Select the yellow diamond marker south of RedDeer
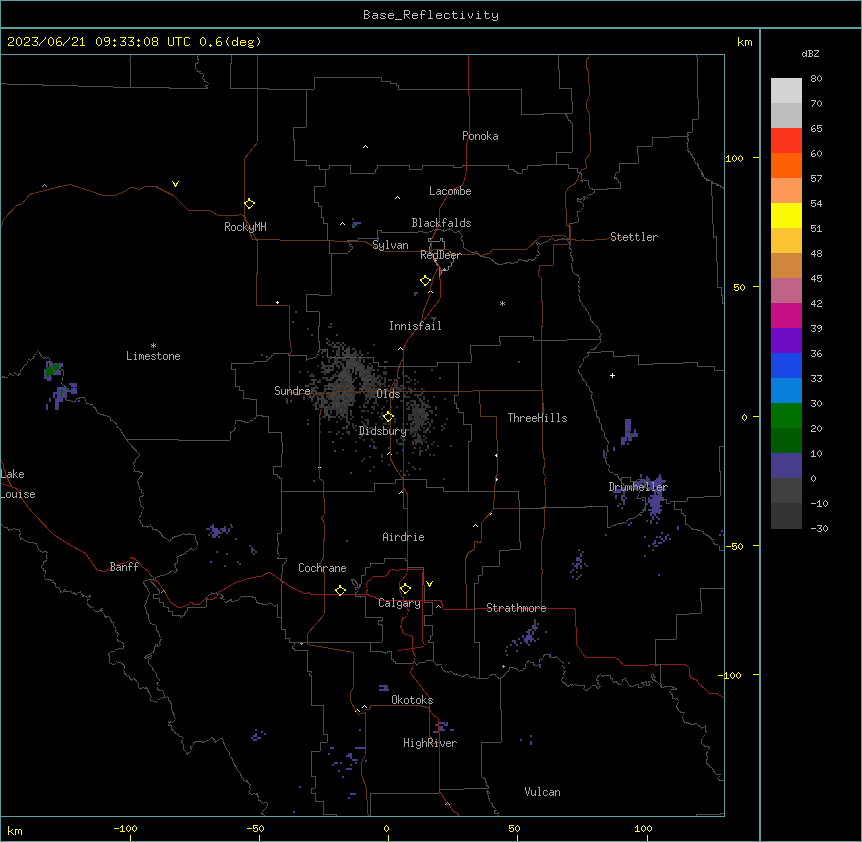The height and width of the screenshot is (842, 862). coord(426,281)
